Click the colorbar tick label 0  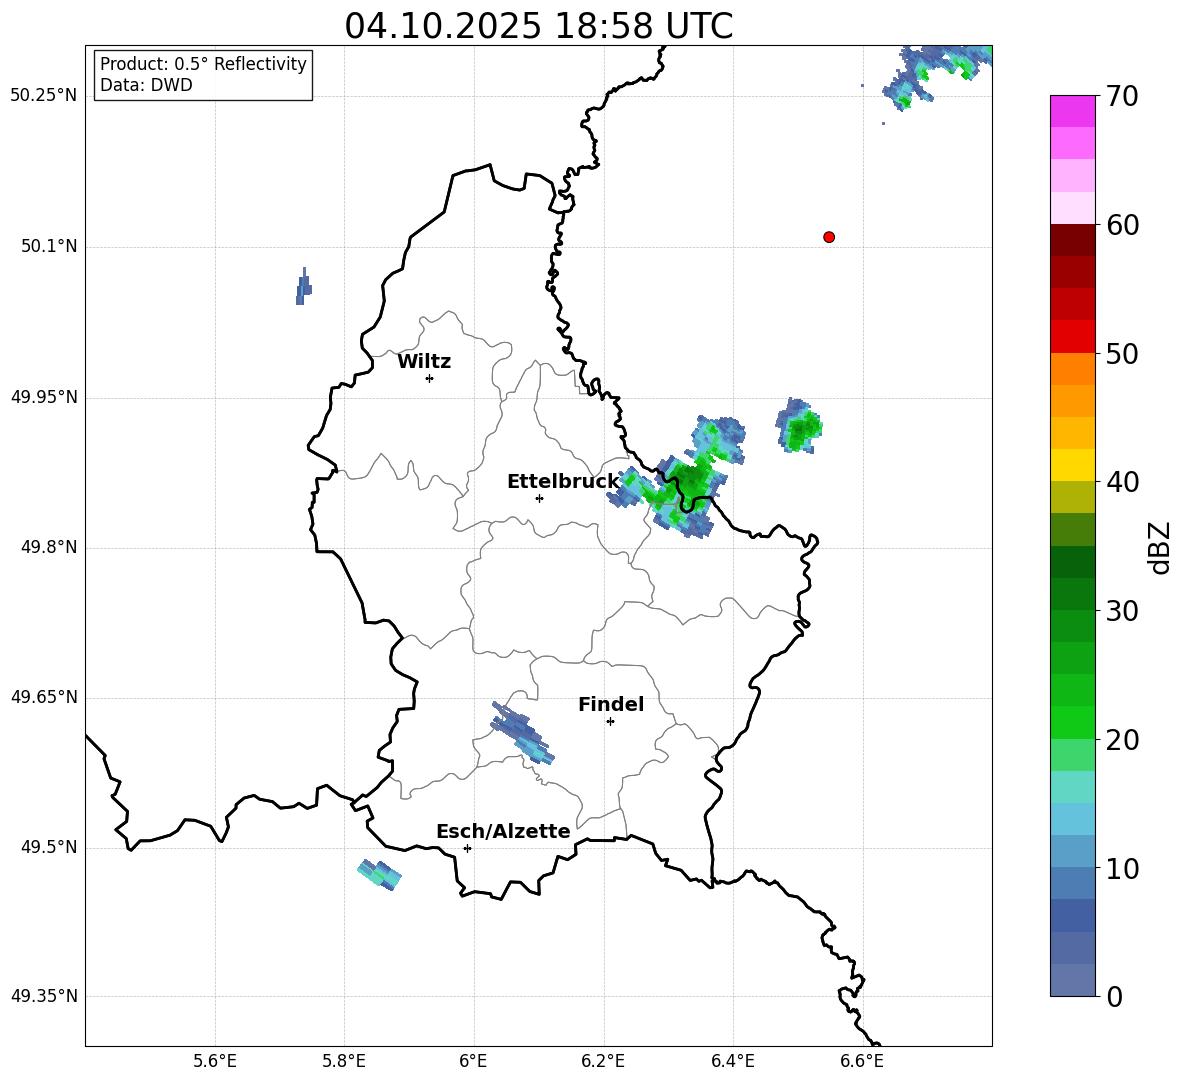click(x=1114, y=996)
